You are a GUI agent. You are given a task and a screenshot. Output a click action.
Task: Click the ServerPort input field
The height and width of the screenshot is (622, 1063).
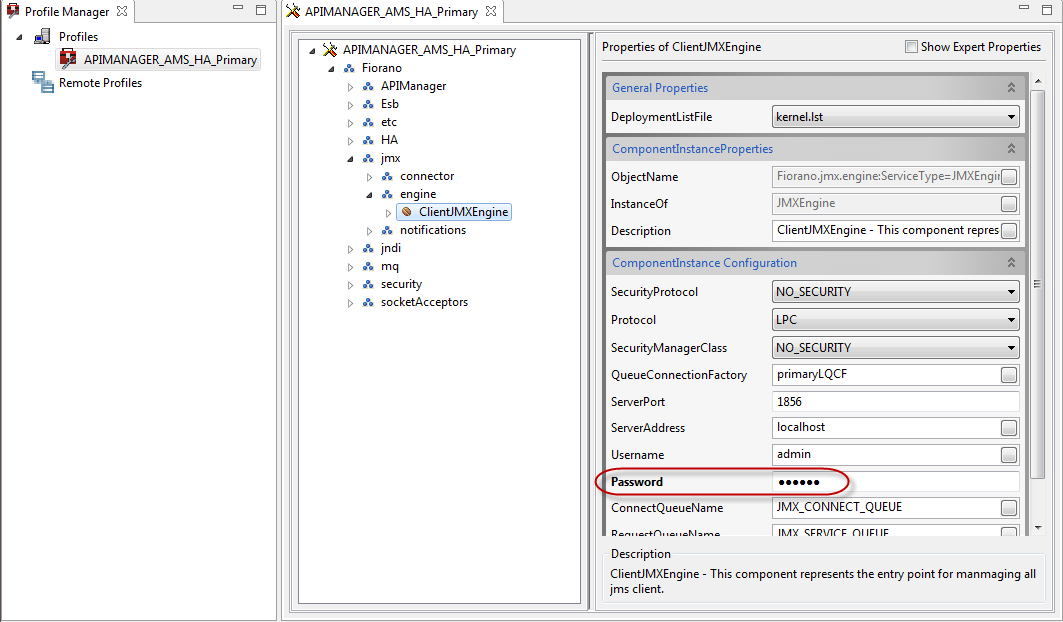[x=896, y=402]
